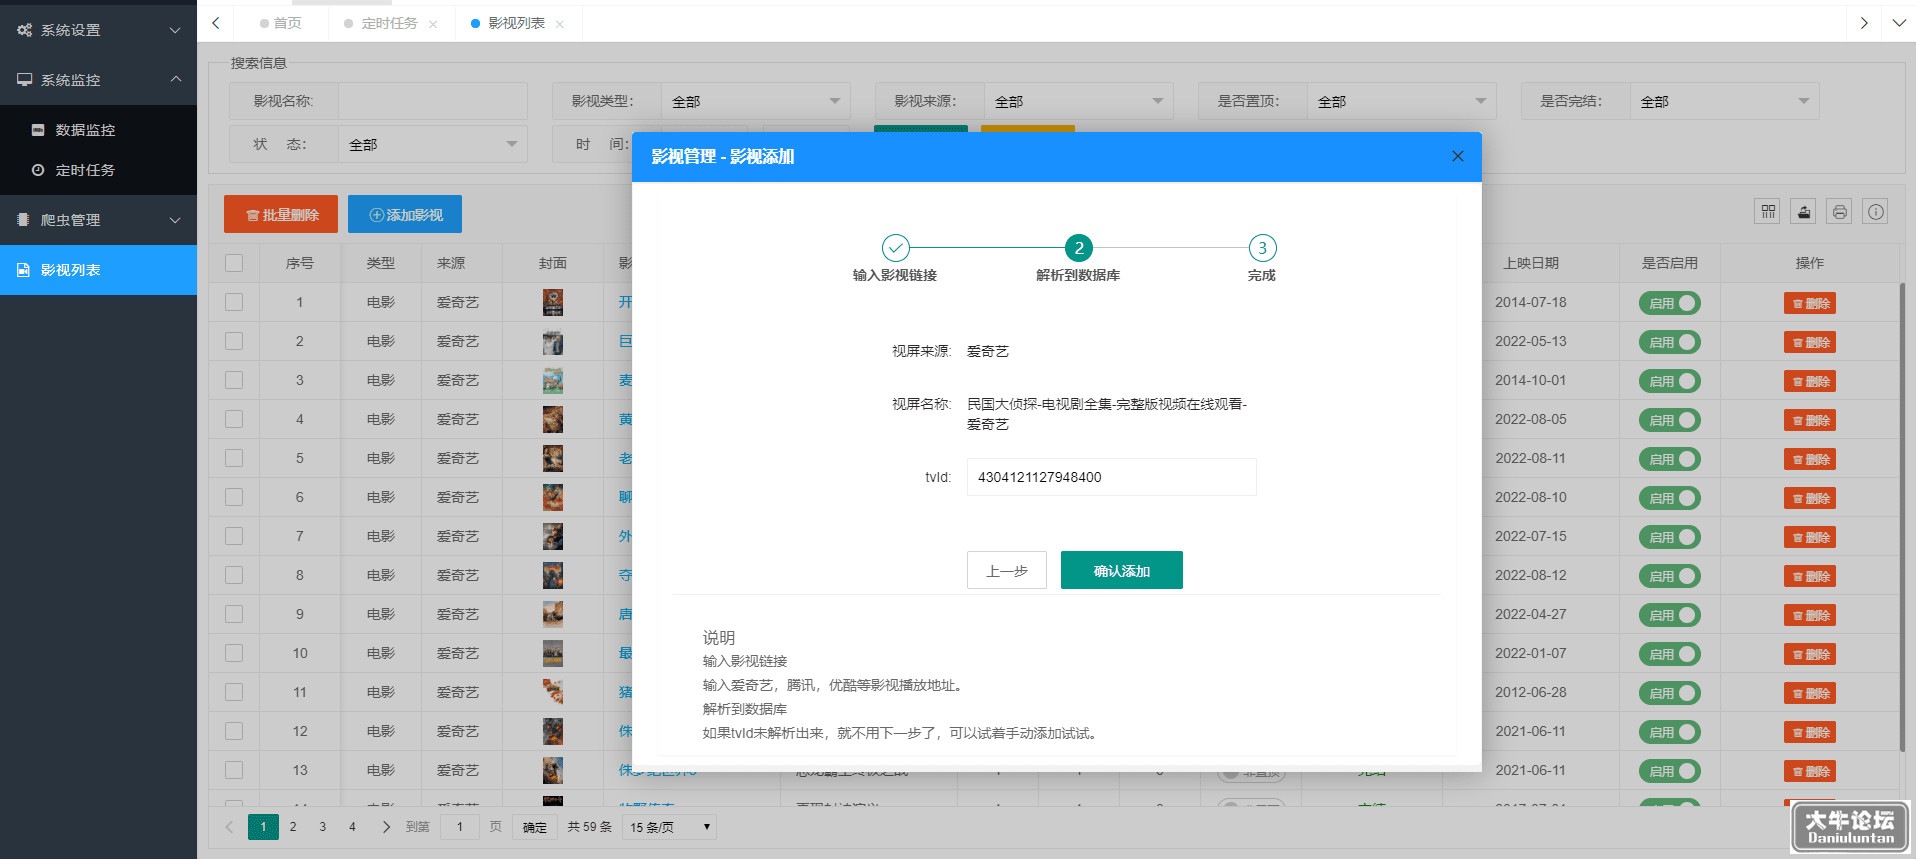Screen dimensions: 1916x859
Task: Tick the select-all checkbox in table header
Action: point(234,263)
